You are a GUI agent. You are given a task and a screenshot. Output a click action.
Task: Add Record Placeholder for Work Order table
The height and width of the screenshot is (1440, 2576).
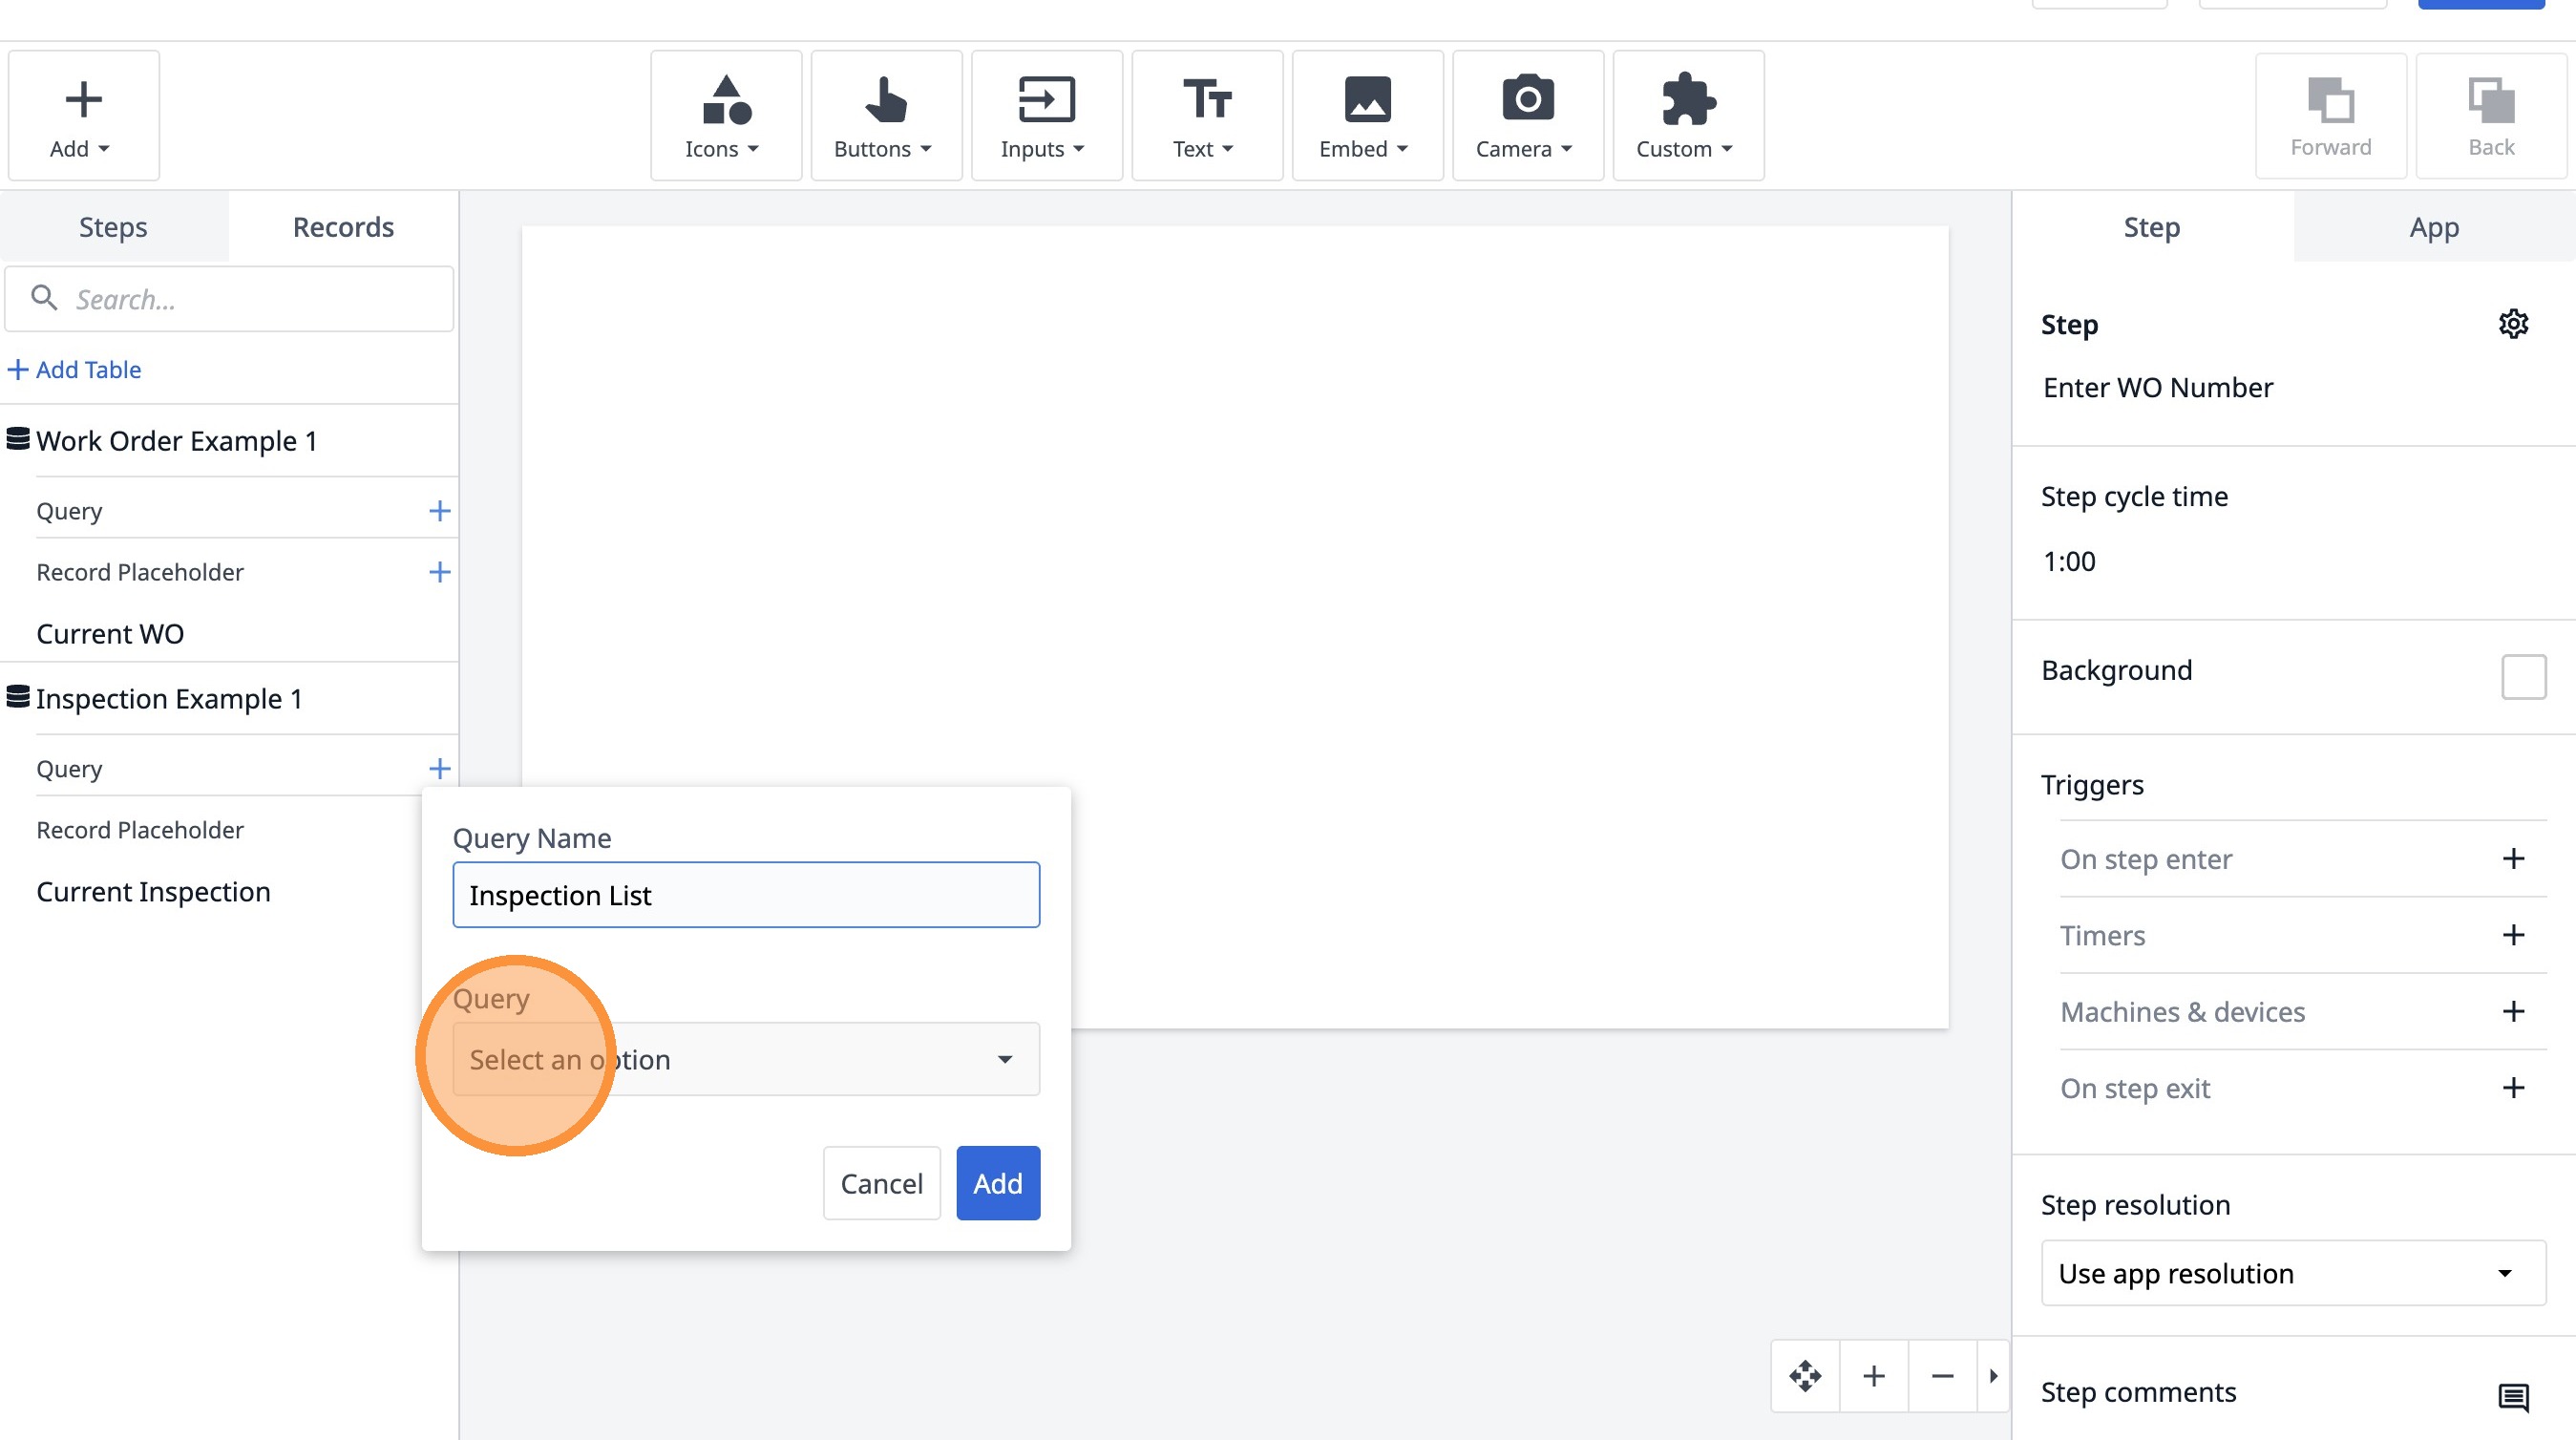click(439, 572)
